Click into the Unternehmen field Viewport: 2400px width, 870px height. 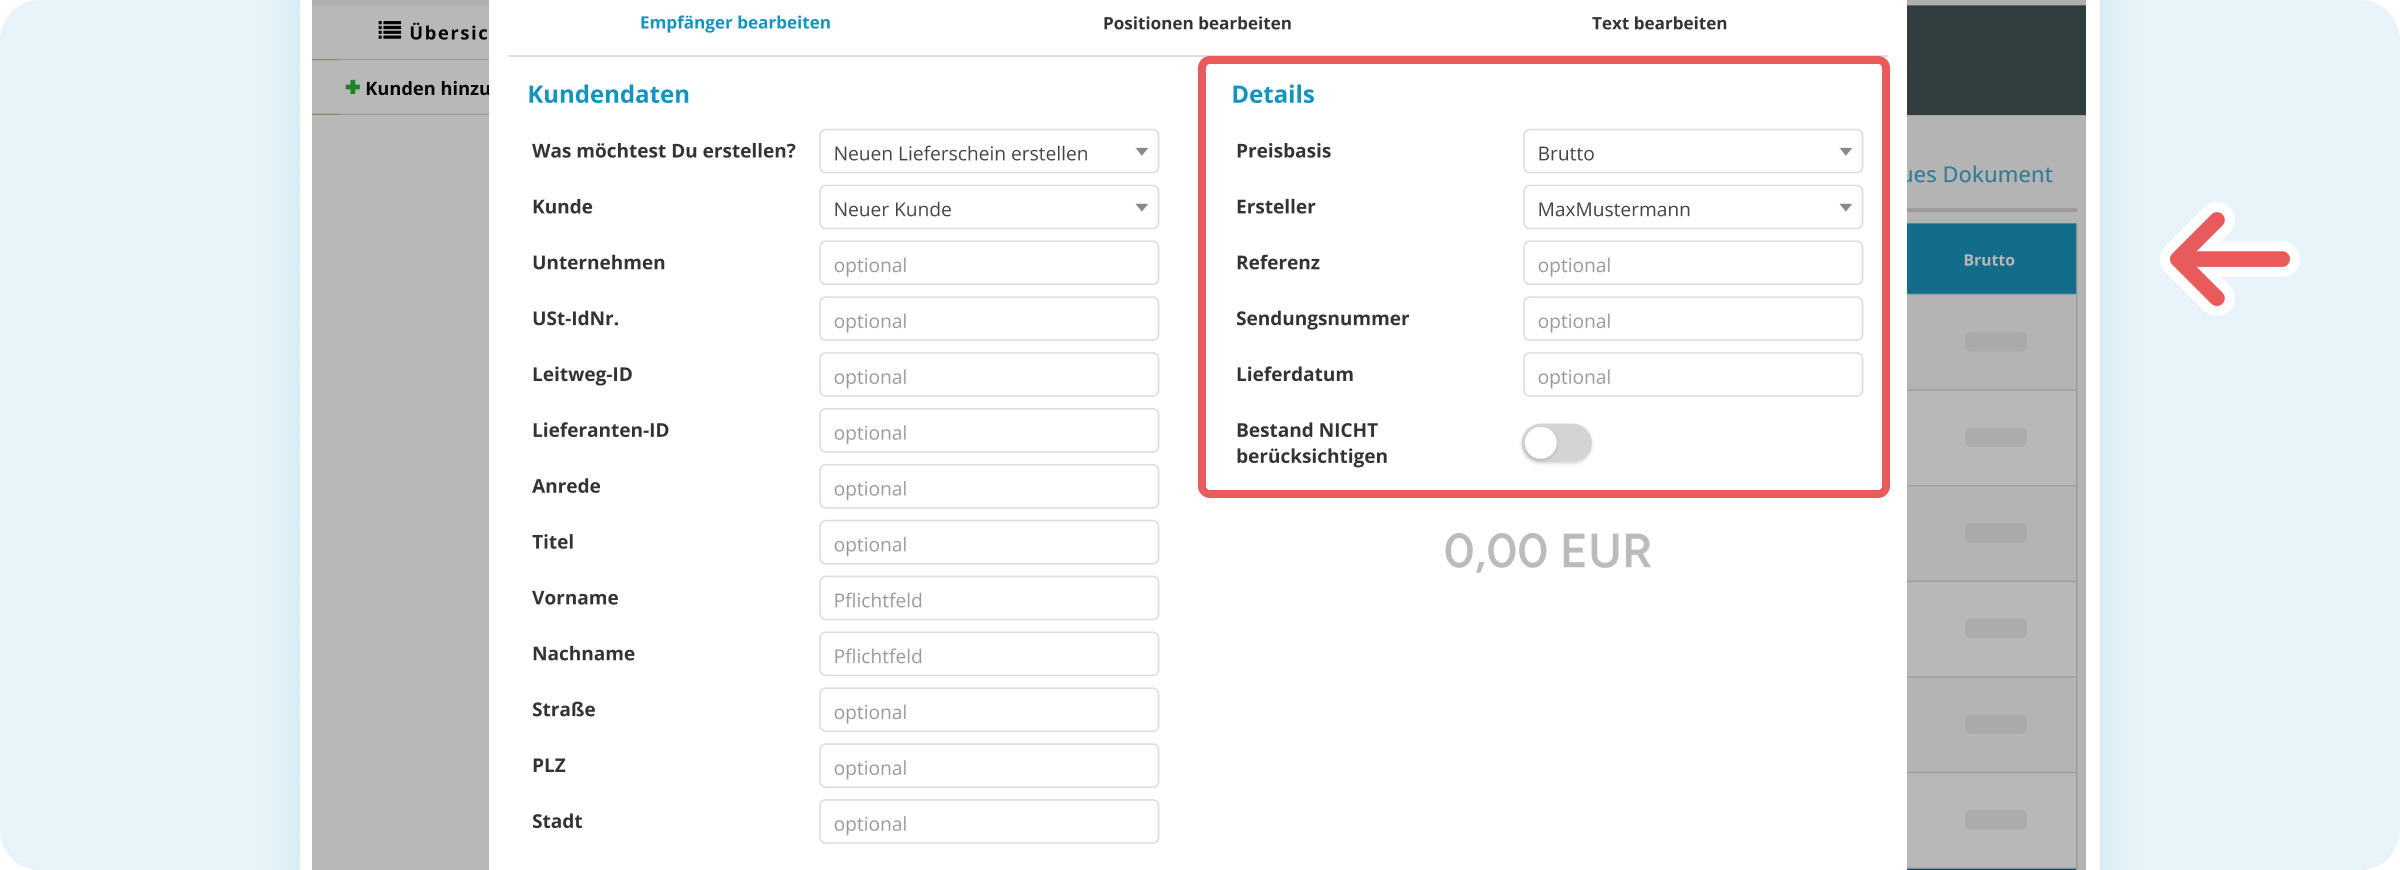pyautogui.click(x=989, y=264)
